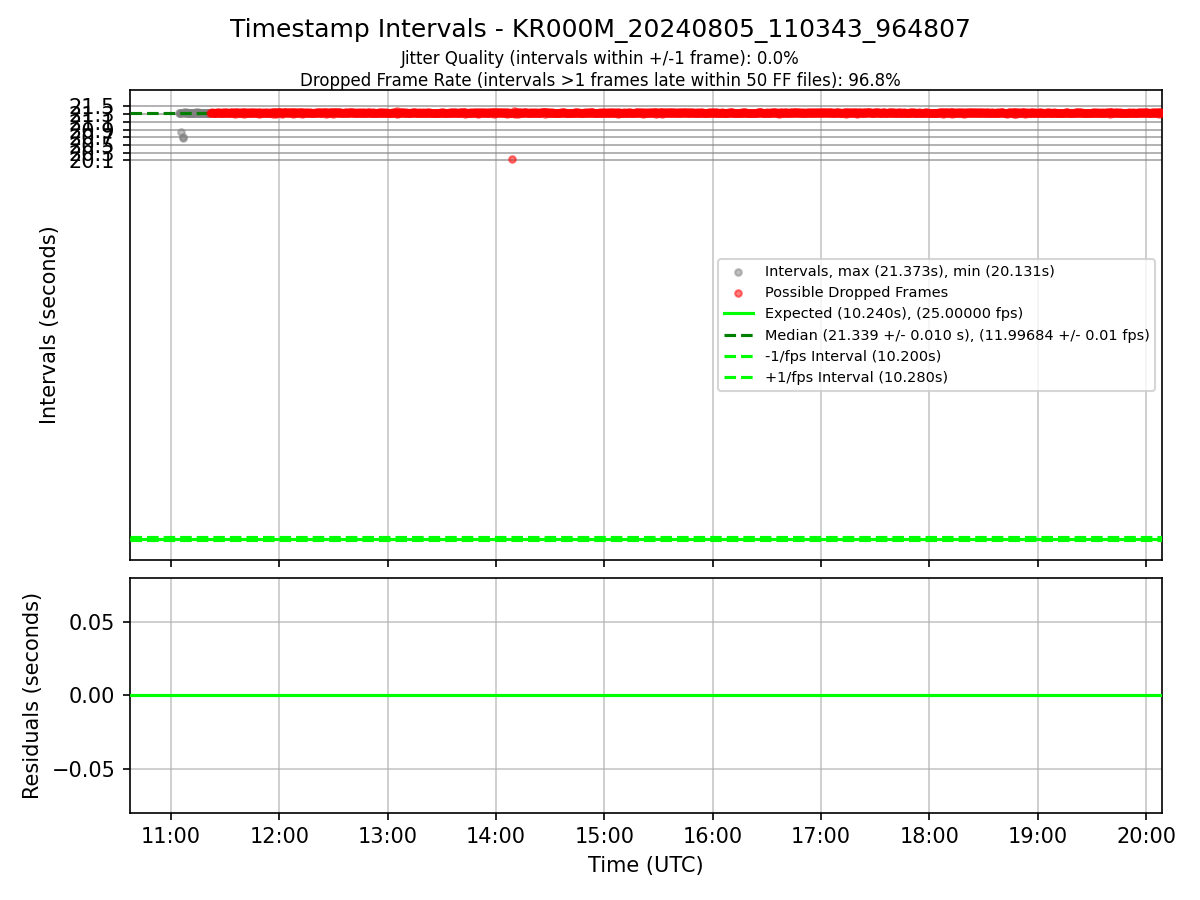This screenshot has height=900, width=1200.
Task: Click legend entry 'Possible Dropped Frames'
Action: point(856,292)
